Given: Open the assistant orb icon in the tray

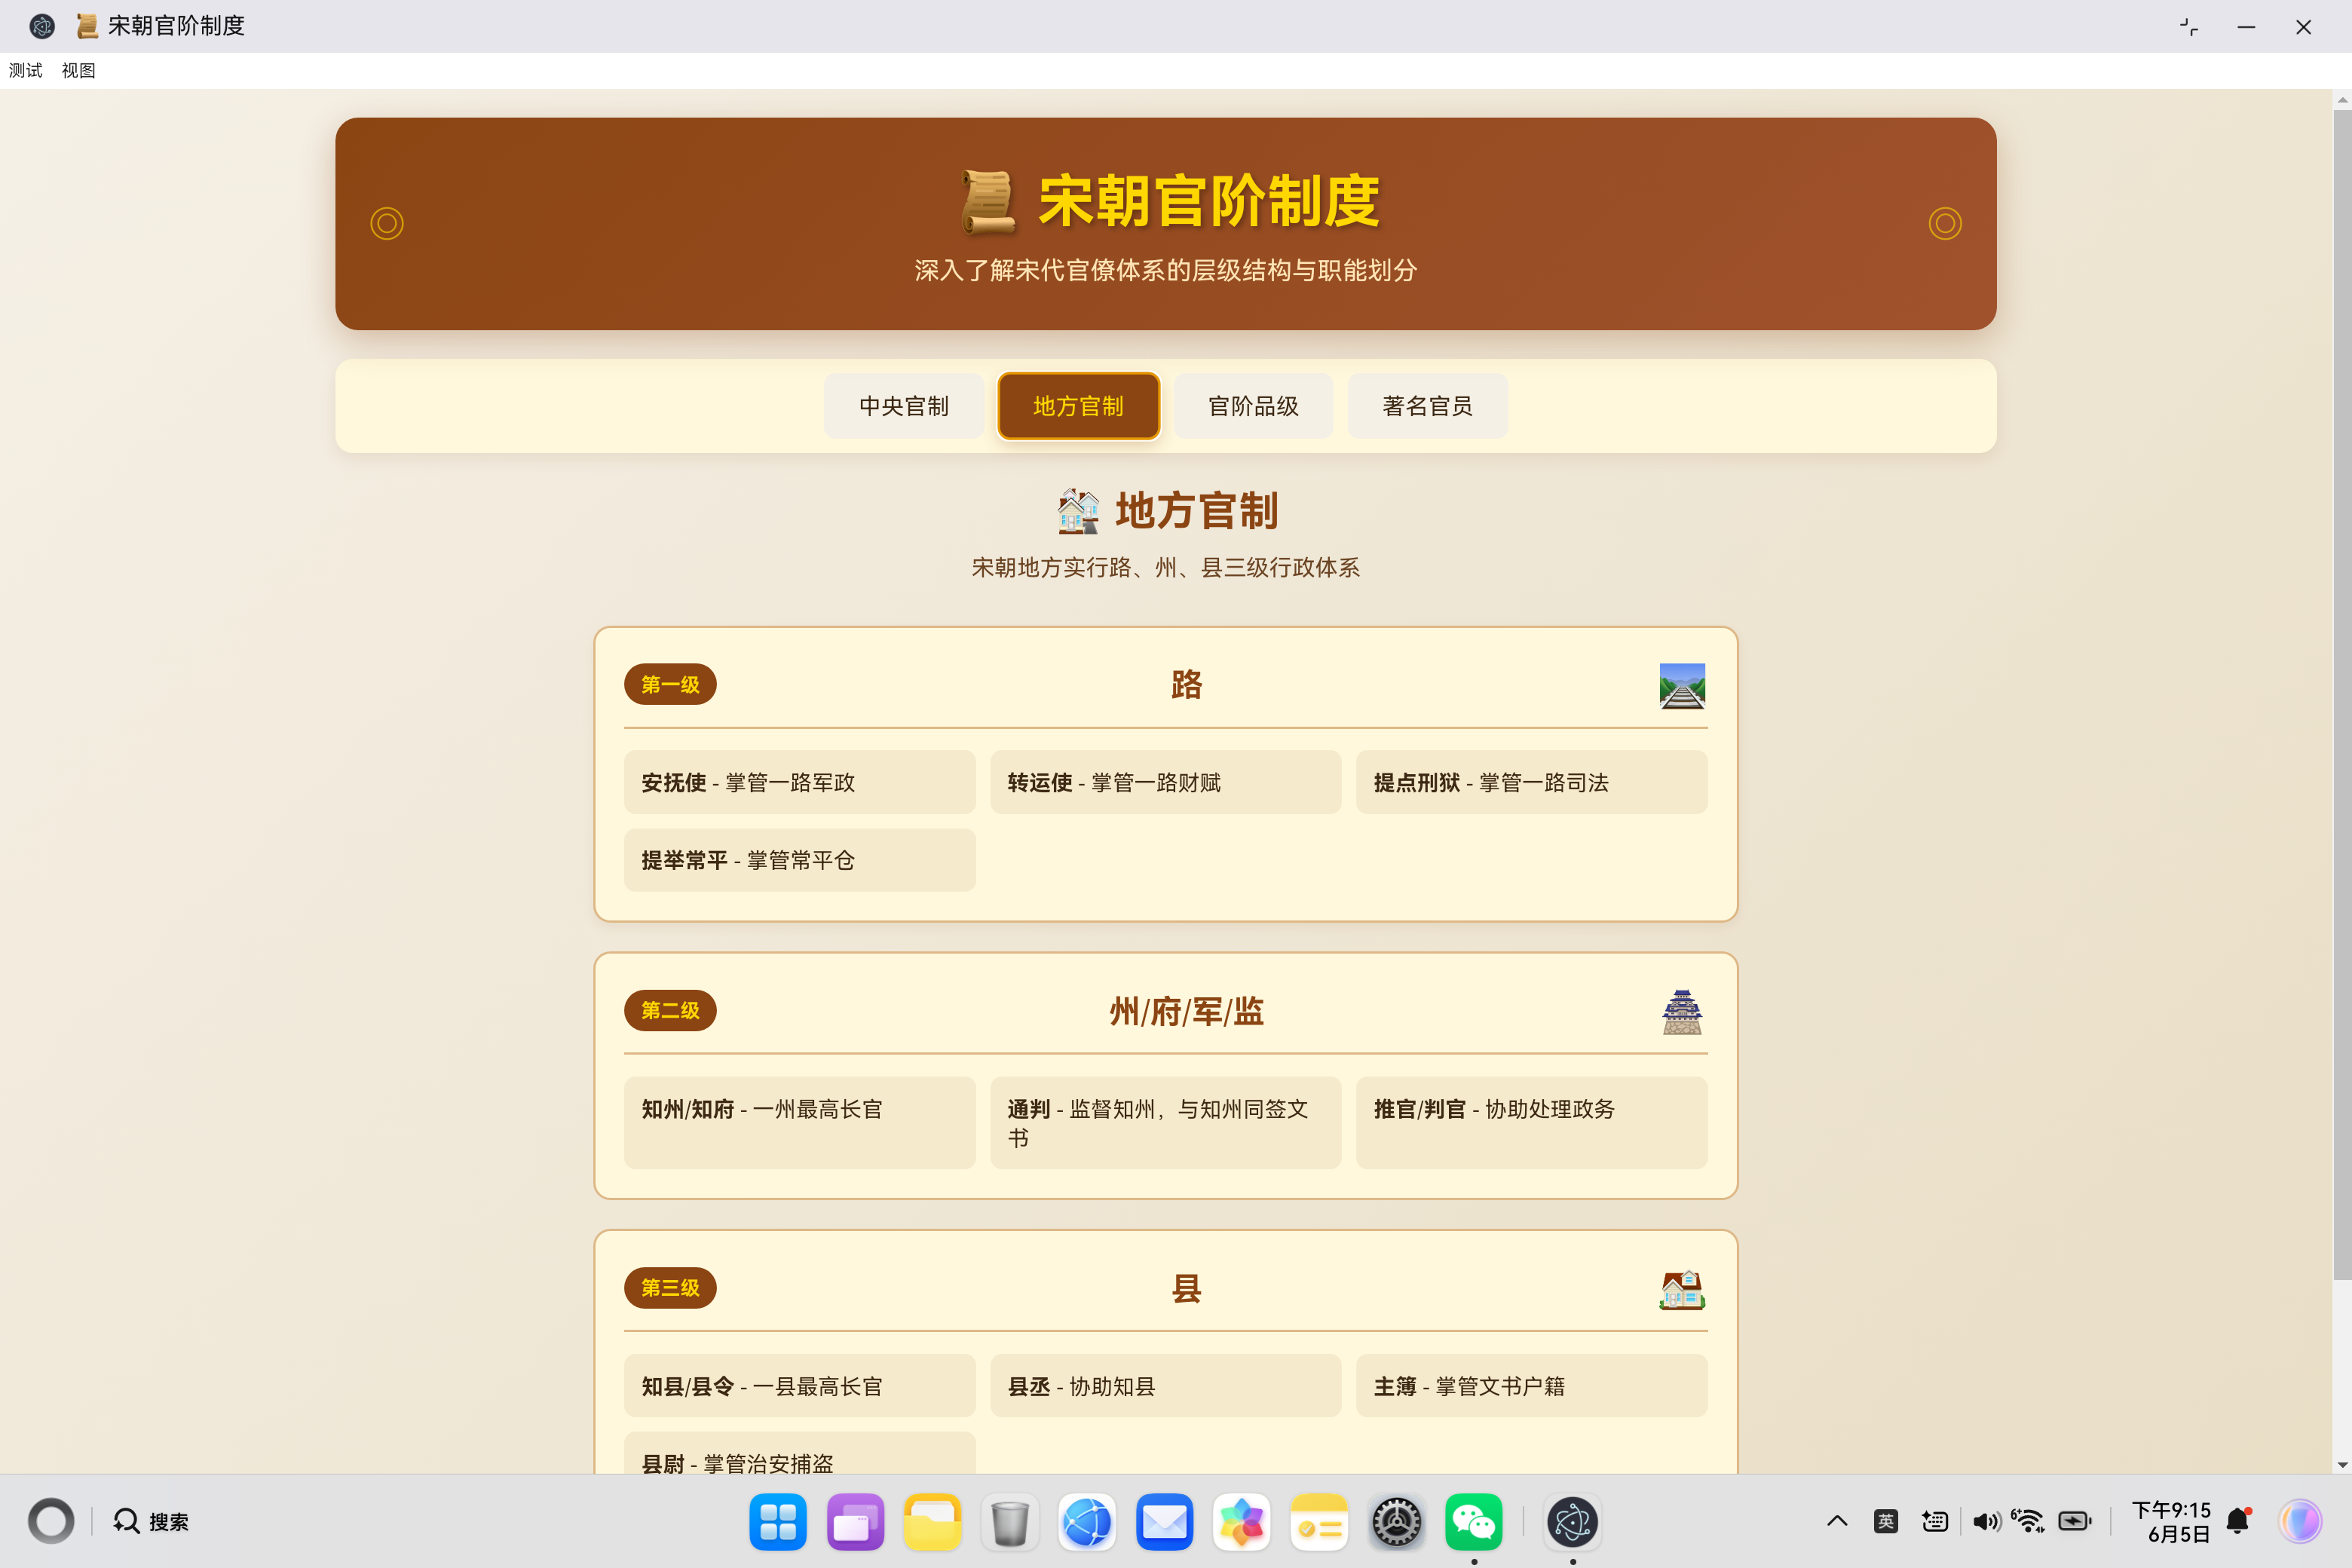Looking at the screenshot, I should coord(2300,1521).
